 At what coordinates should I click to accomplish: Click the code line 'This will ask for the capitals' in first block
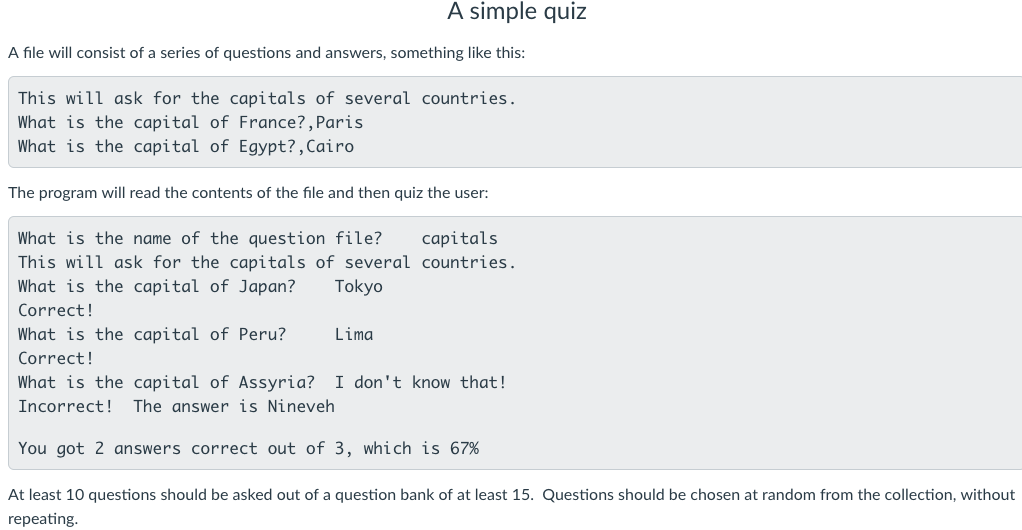click(x=267, y=98)
